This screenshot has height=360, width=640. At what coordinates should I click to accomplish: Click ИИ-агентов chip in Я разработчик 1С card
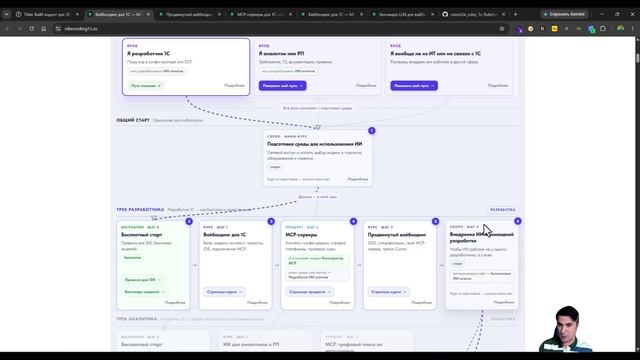(x=157, y=71)
